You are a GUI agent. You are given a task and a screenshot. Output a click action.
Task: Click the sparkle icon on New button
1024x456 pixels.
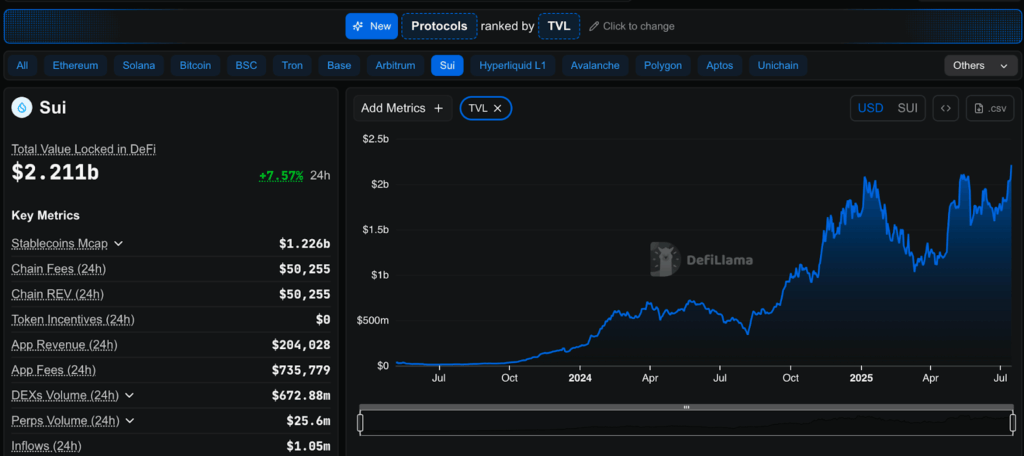(x=357, y=26)
